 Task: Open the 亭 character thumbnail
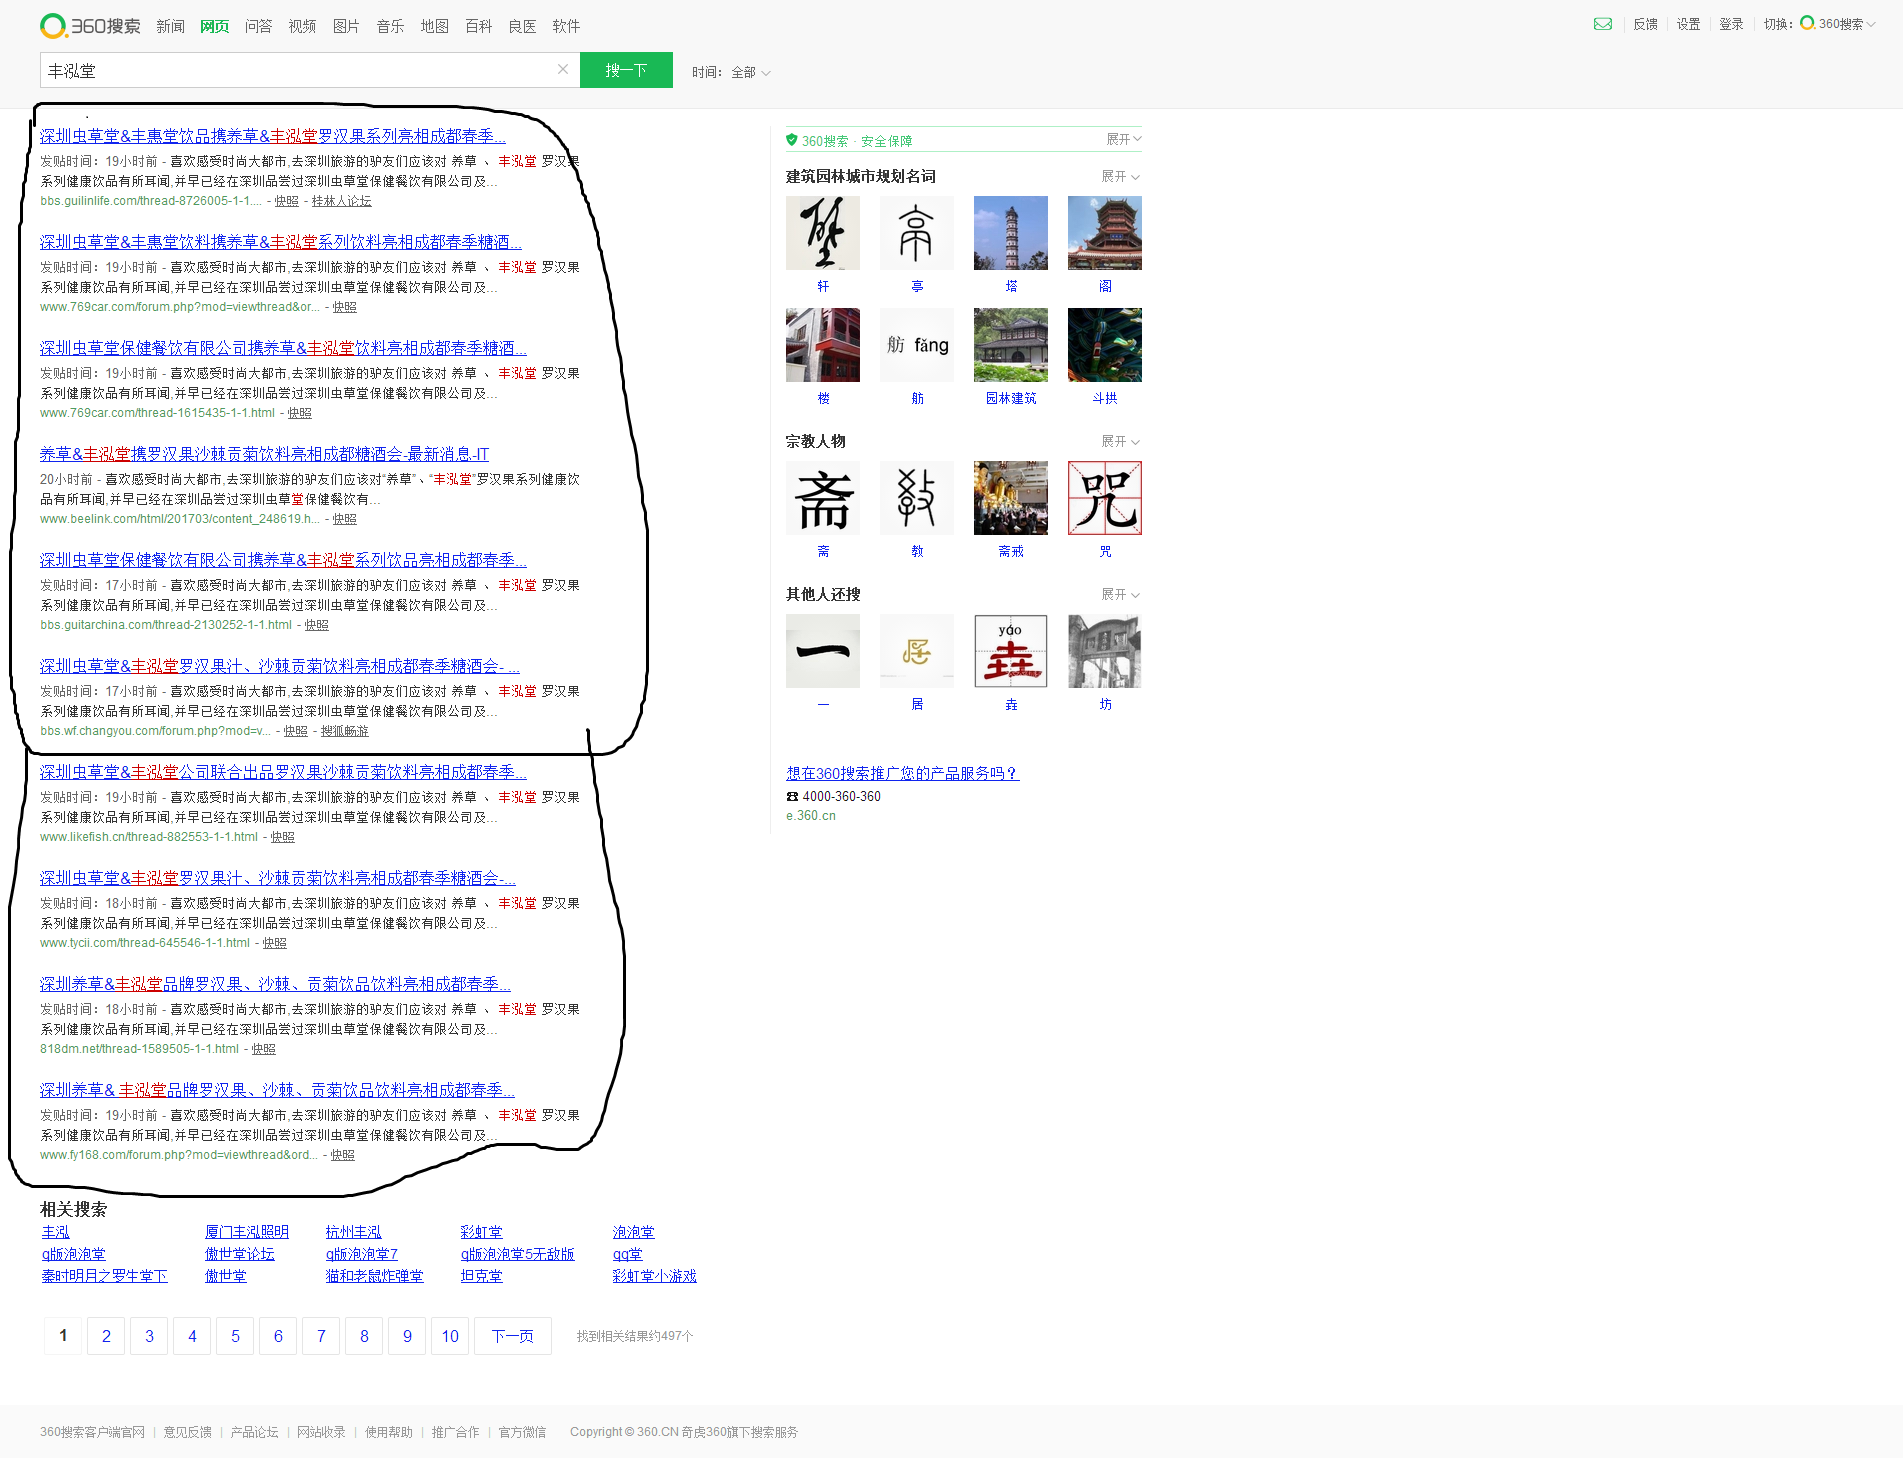[x=917, y=233]
